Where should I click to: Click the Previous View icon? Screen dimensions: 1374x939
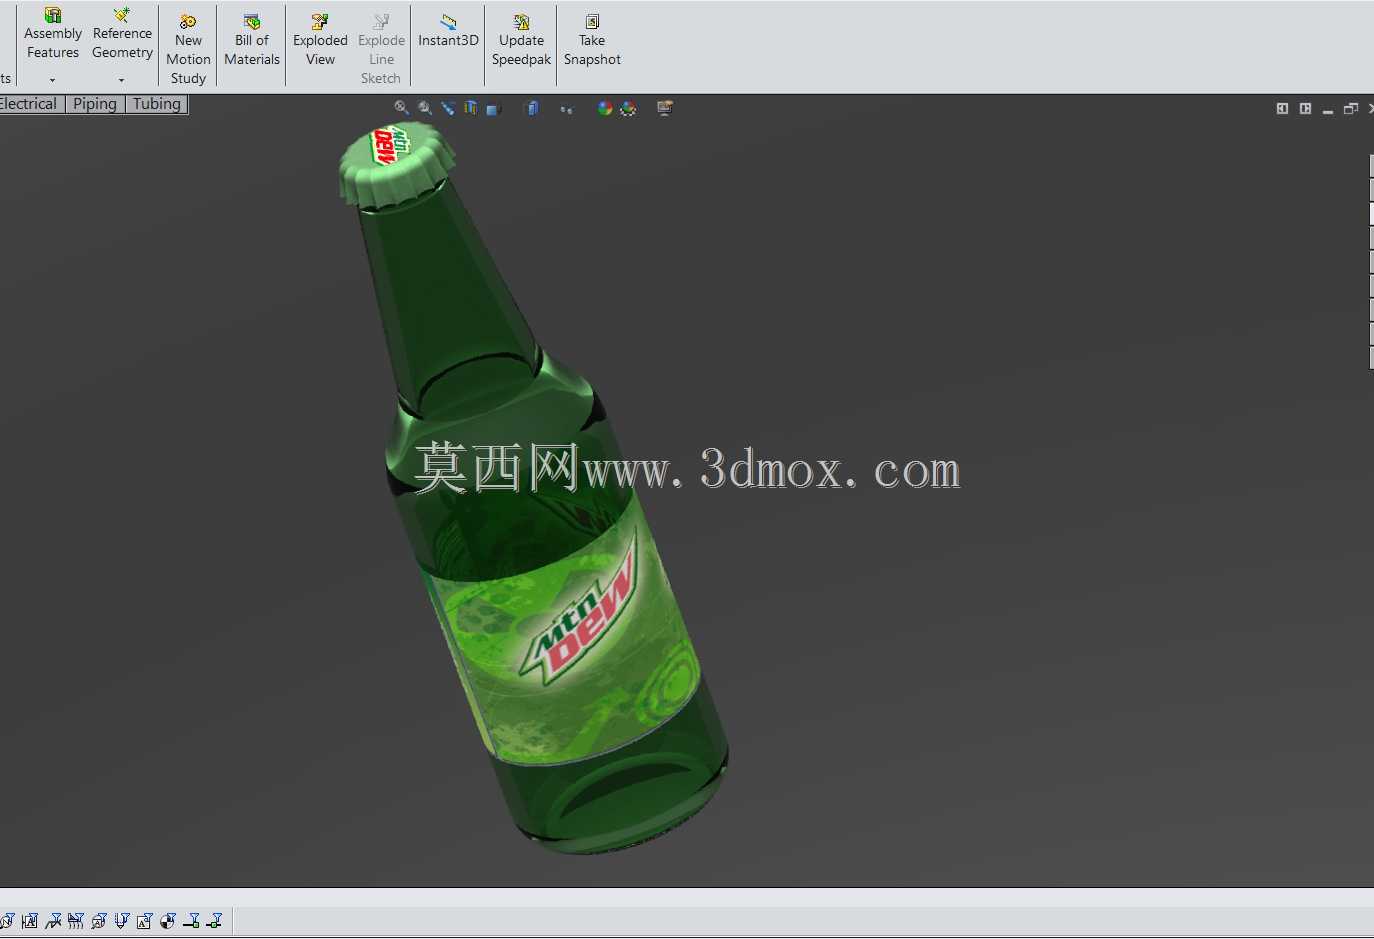[x=449, y=108]
